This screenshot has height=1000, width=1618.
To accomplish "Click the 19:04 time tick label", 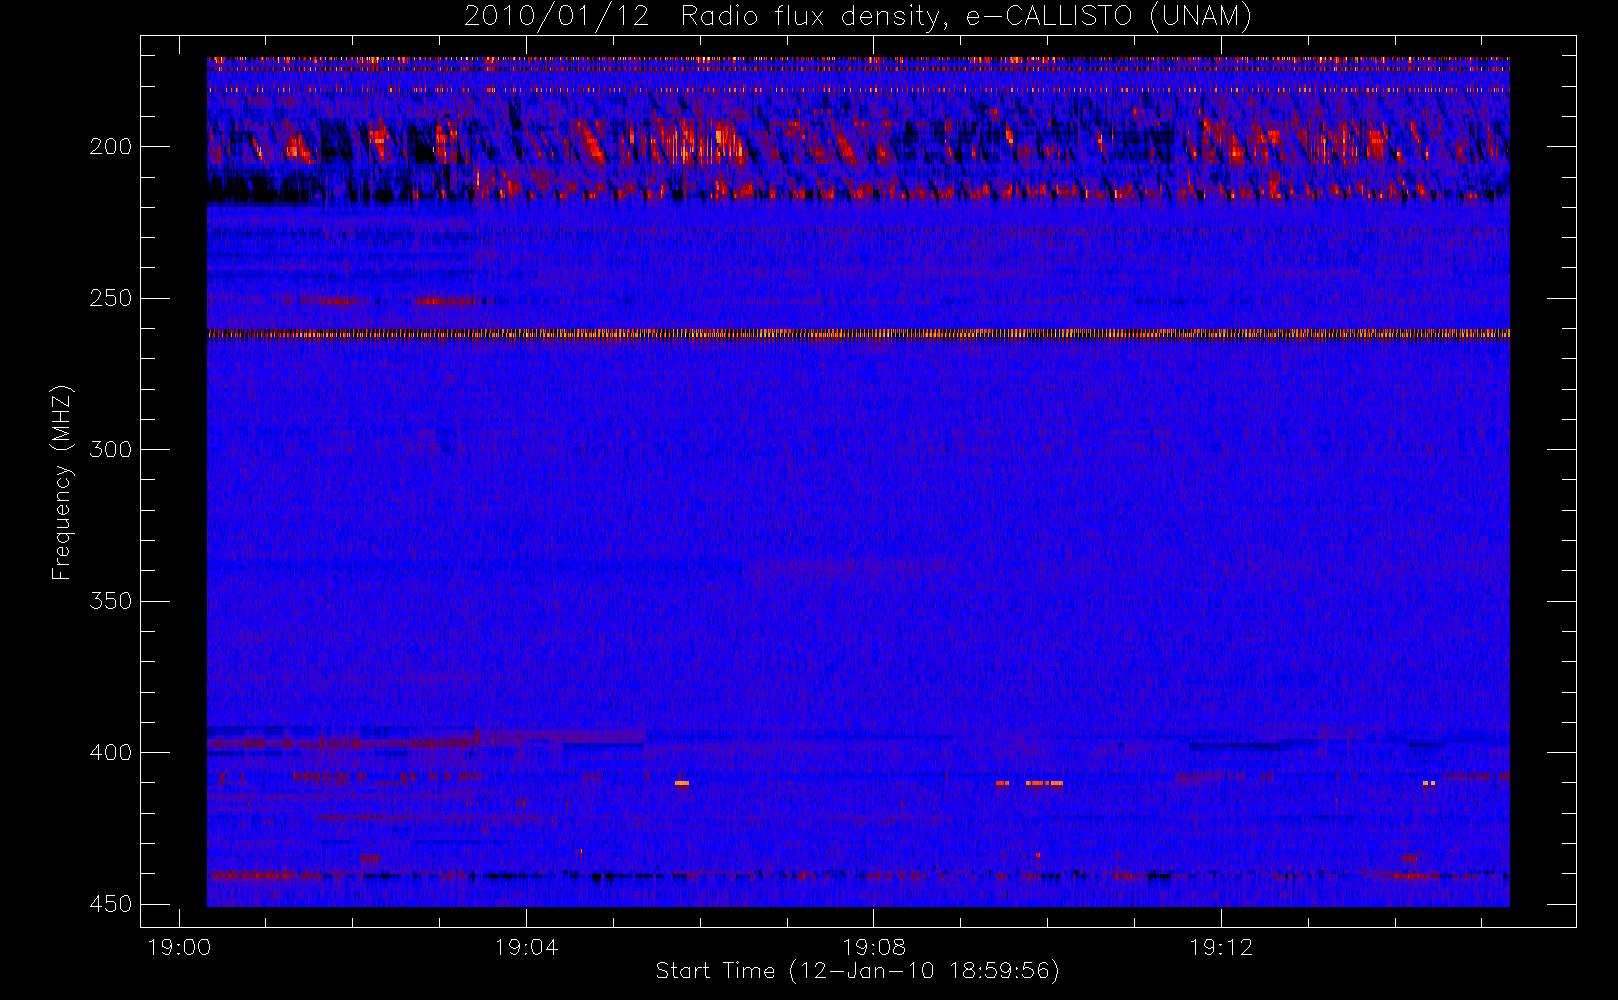I will pyautogui.click(x=526, y=947).
